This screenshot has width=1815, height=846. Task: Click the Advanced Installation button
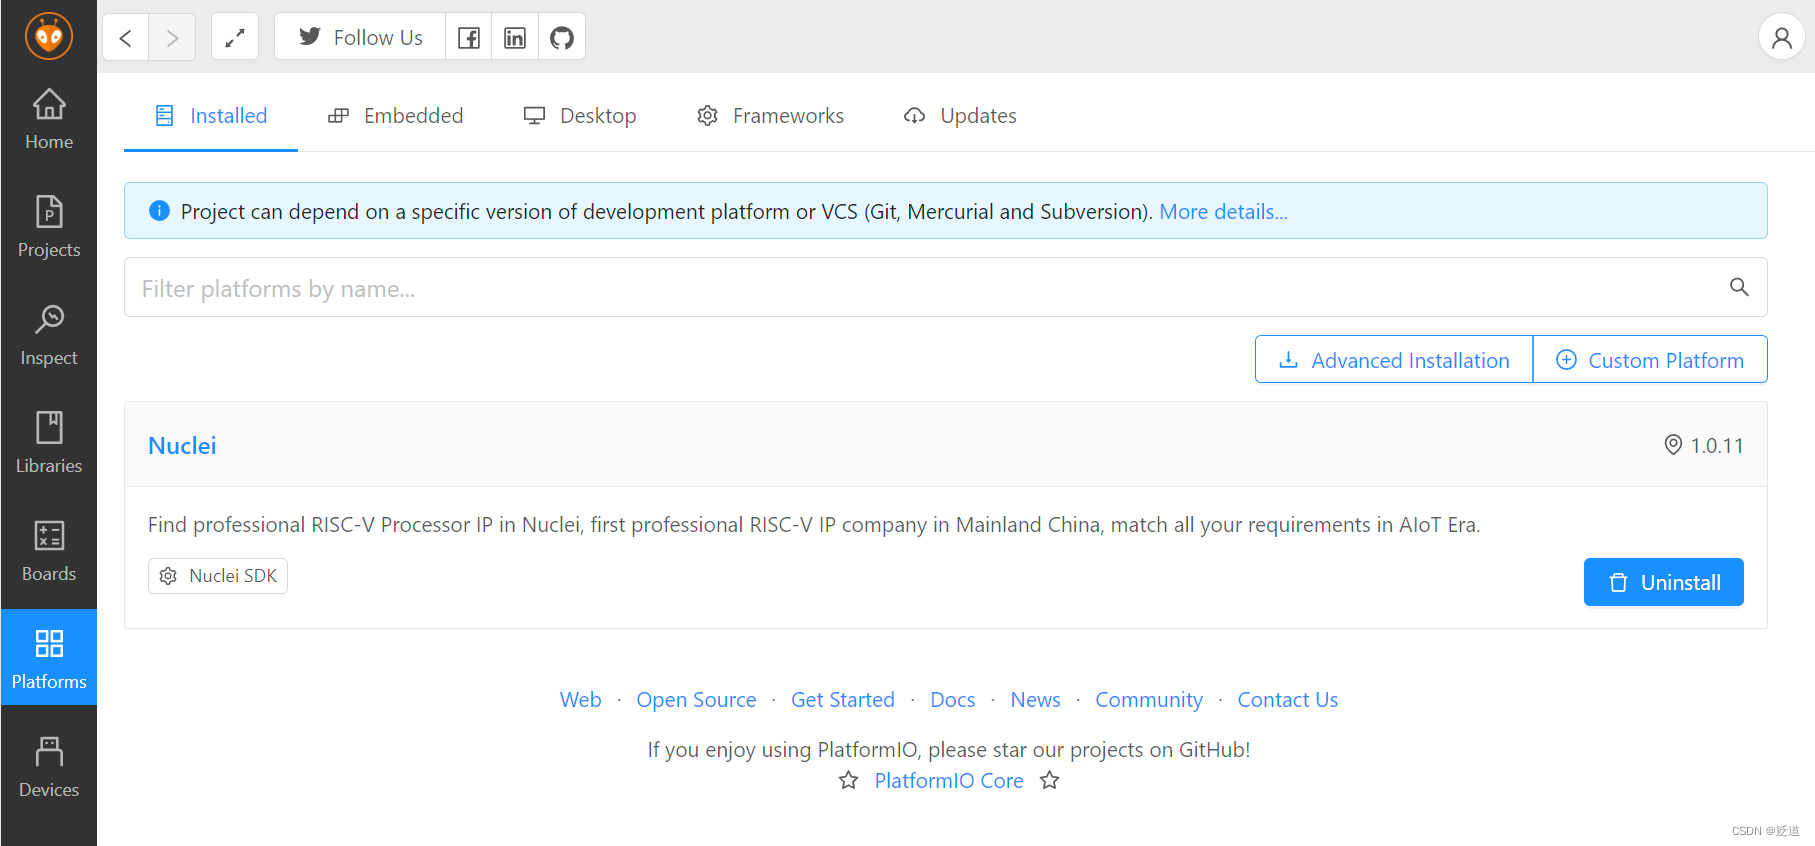(x=1394, y=359)
